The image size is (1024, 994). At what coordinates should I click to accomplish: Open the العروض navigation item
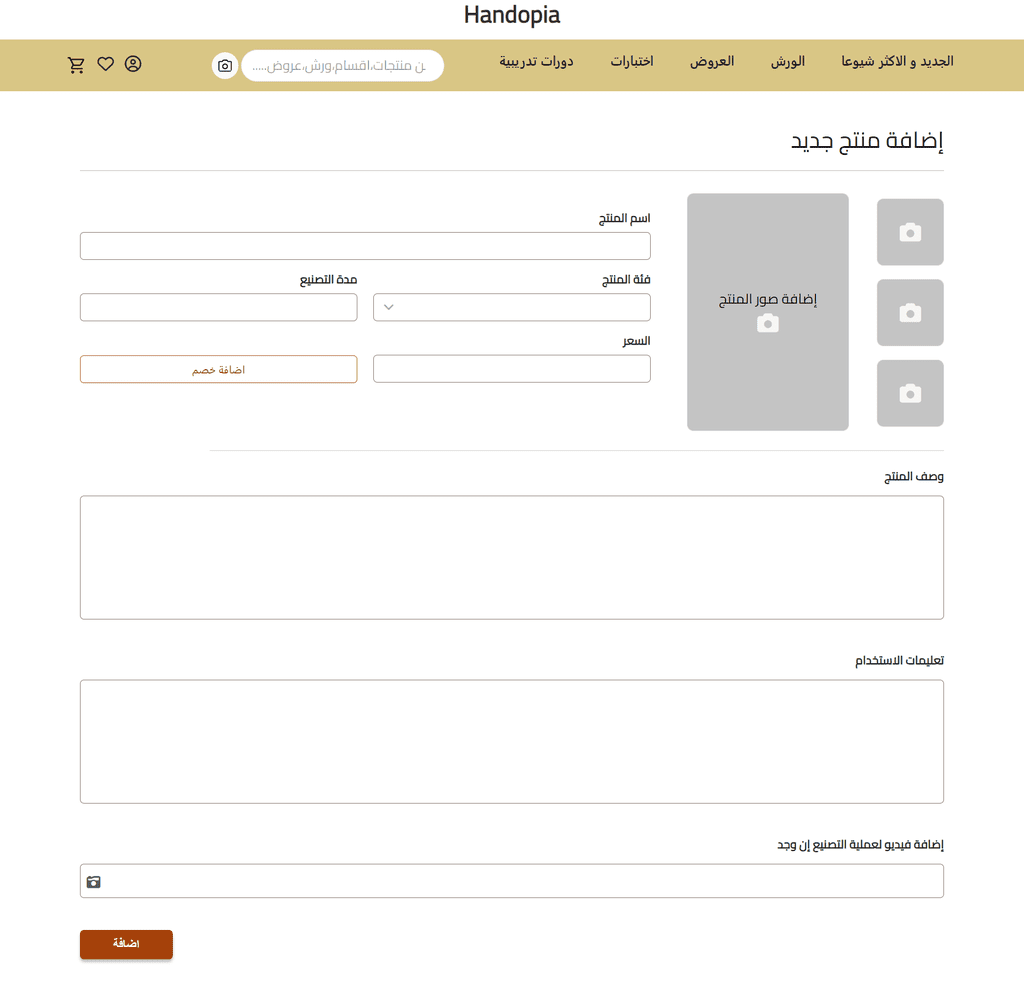click(712, 61)
